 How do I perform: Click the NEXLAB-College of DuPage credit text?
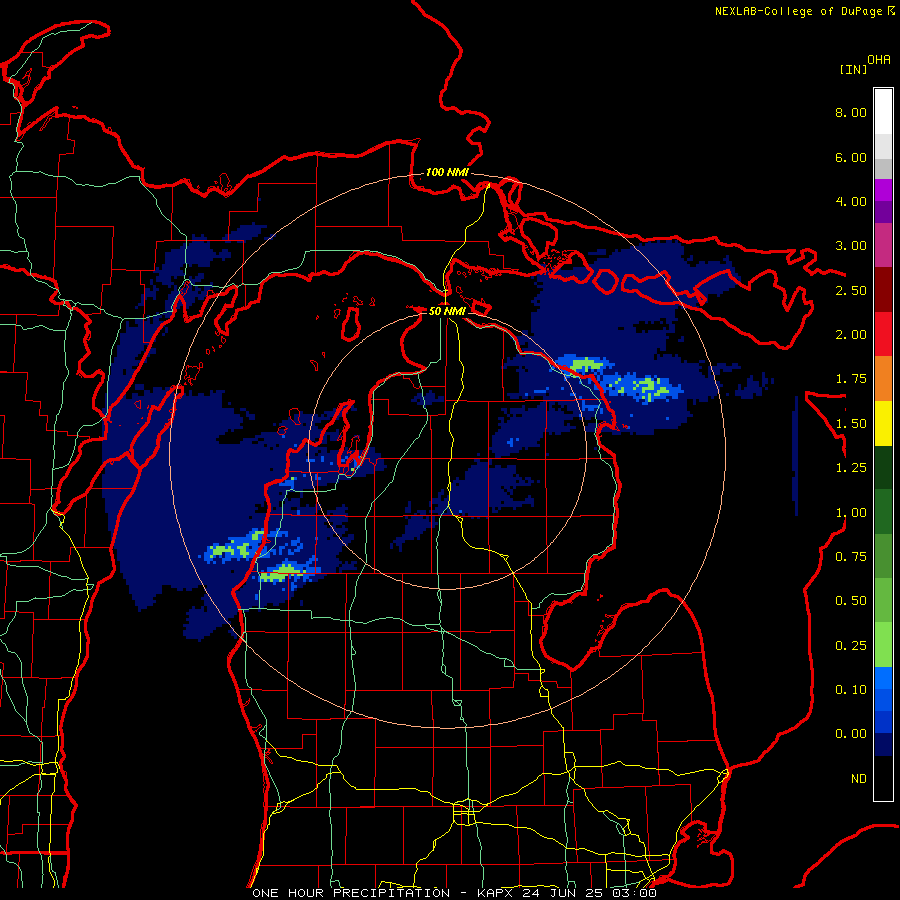click(x=805, y=11)
